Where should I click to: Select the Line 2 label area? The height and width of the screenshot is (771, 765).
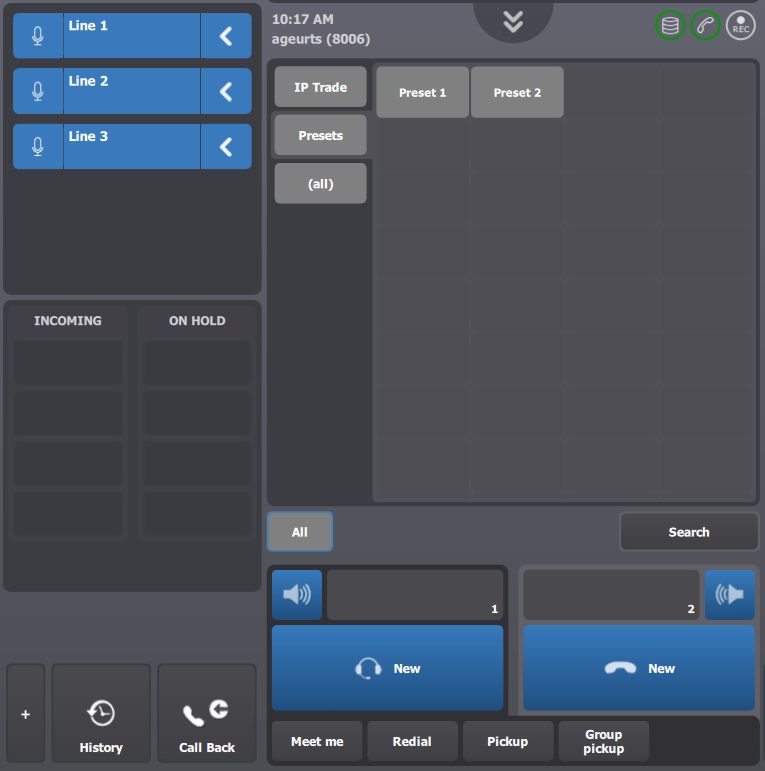tap(132, 91)
